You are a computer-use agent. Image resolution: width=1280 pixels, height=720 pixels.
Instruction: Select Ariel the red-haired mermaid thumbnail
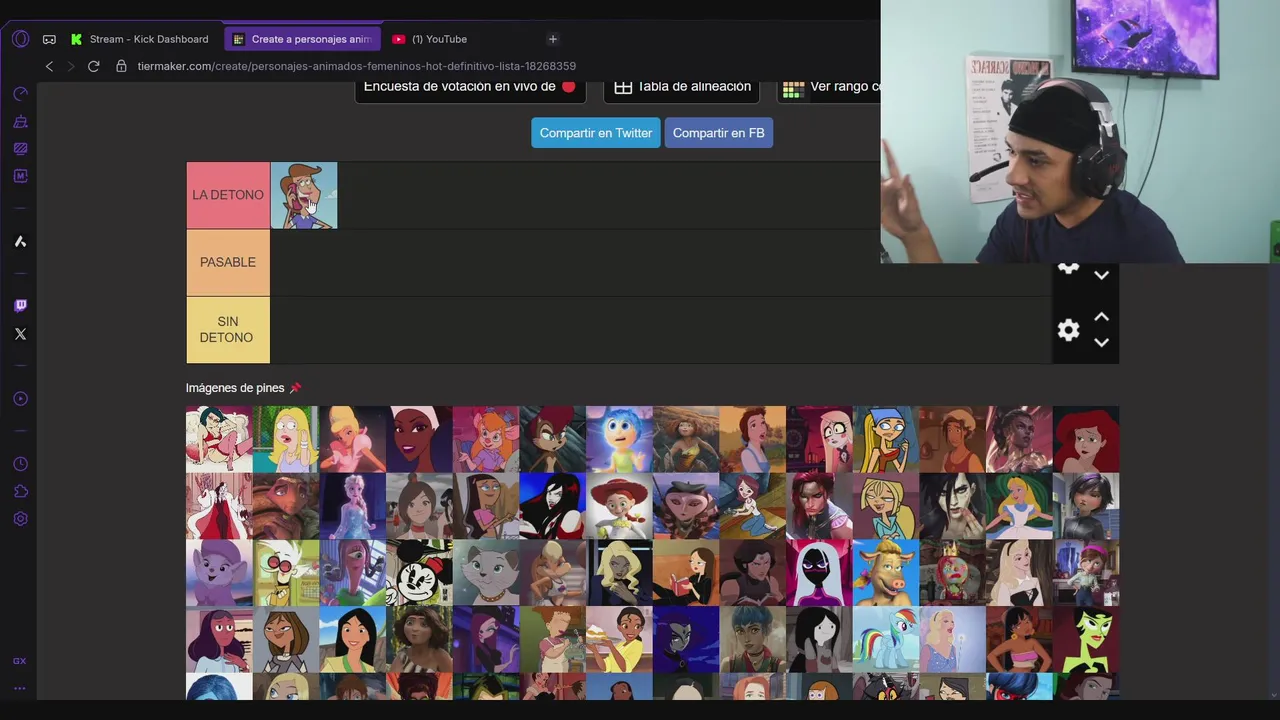[x=1086, y=439]
